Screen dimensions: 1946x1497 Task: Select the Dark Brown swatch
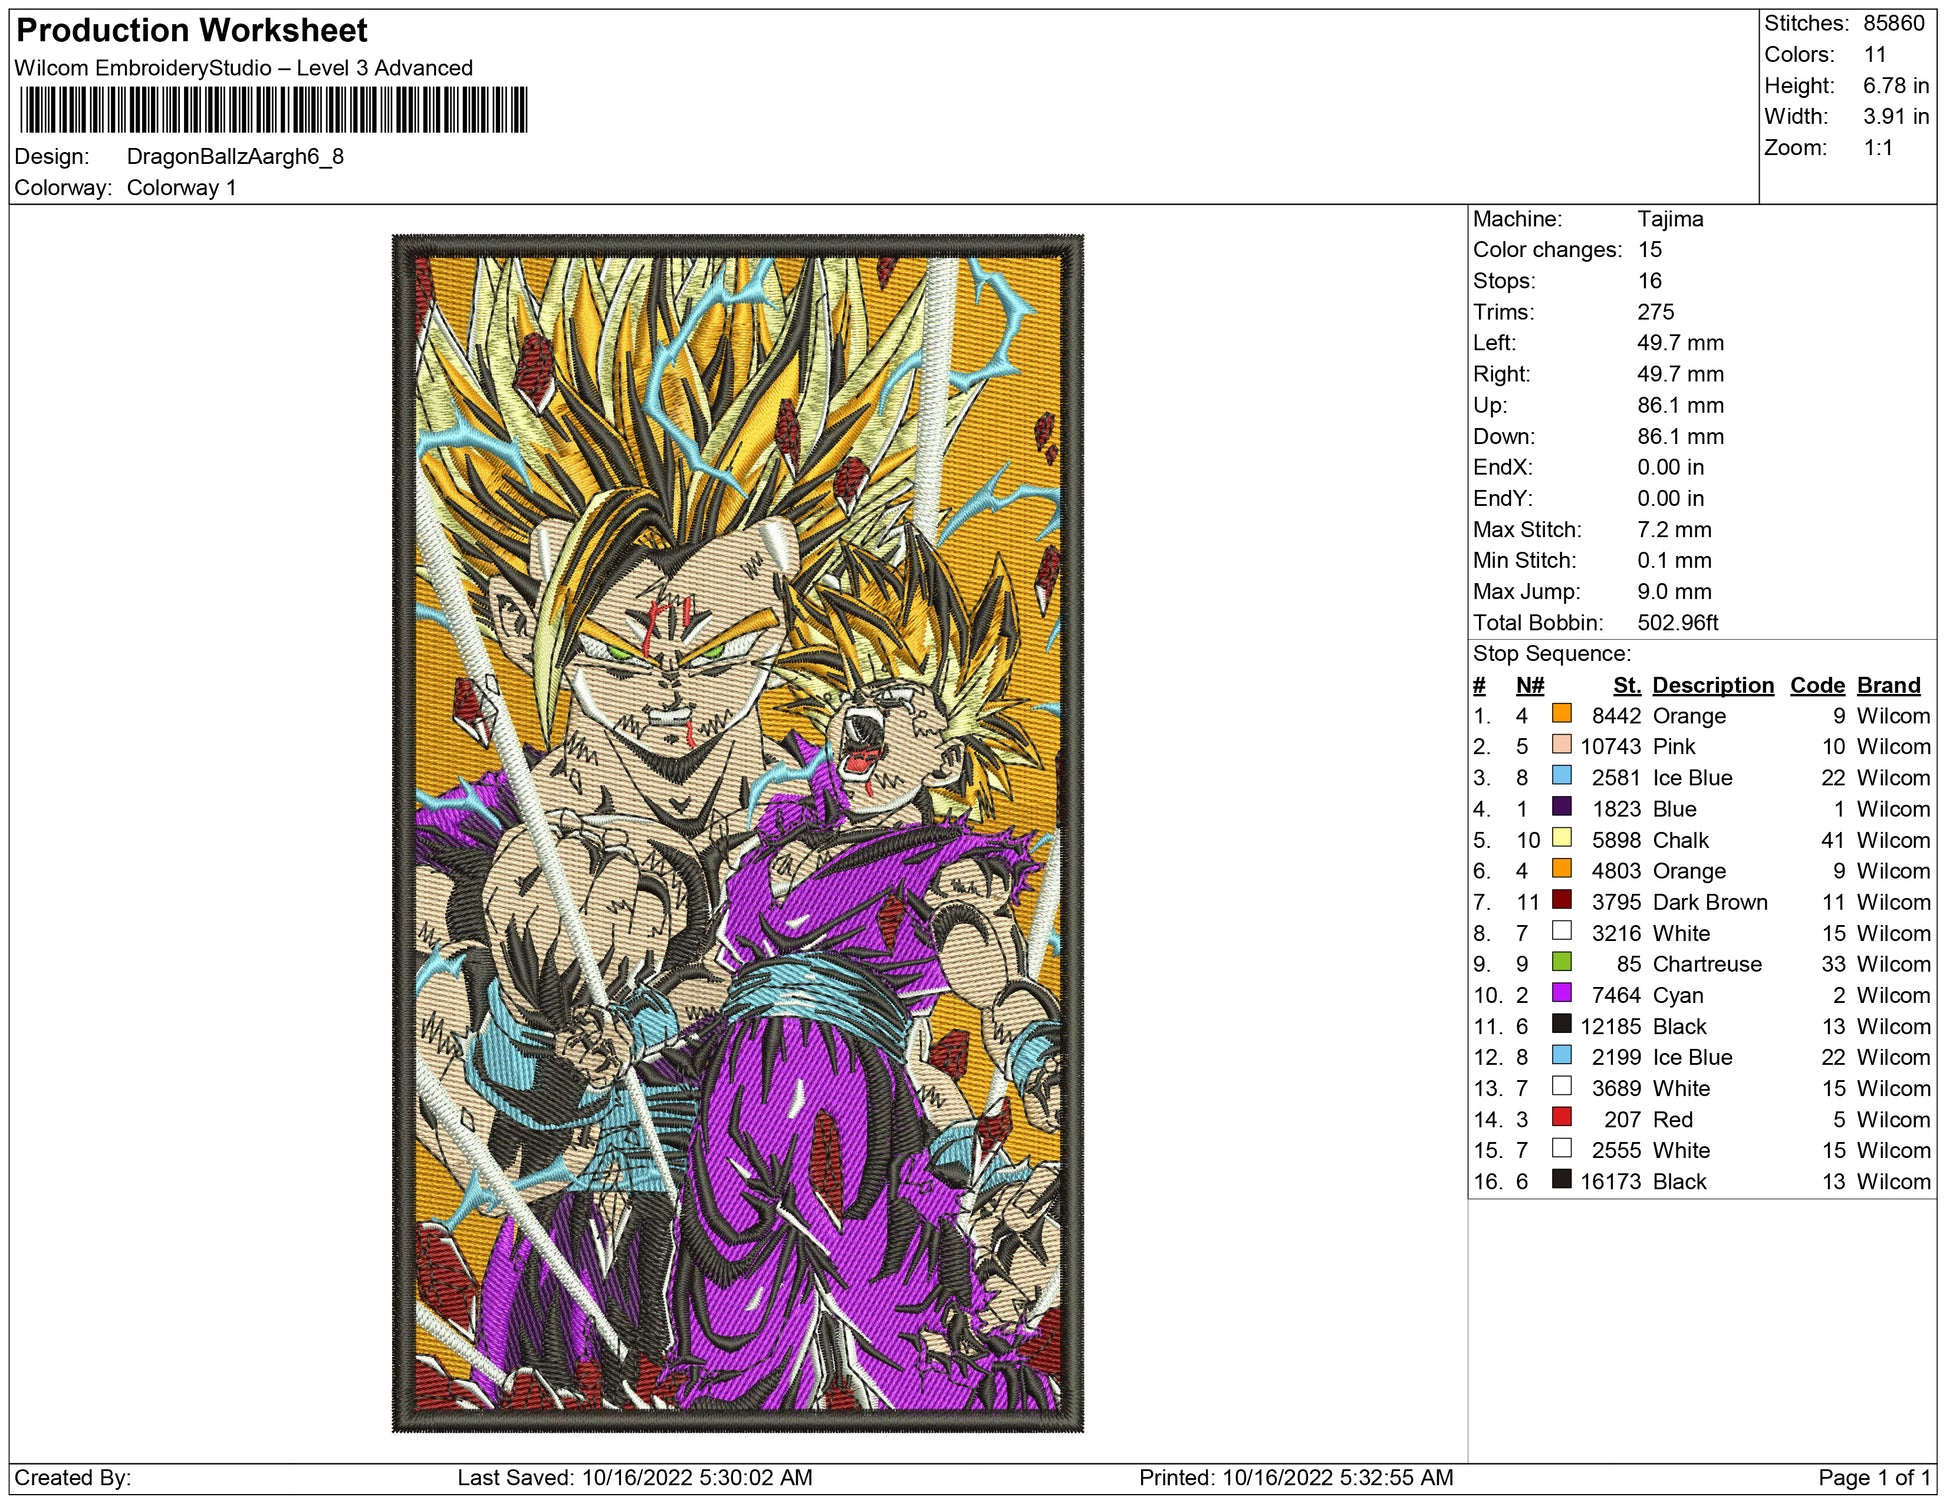(x=1561, y=900)
